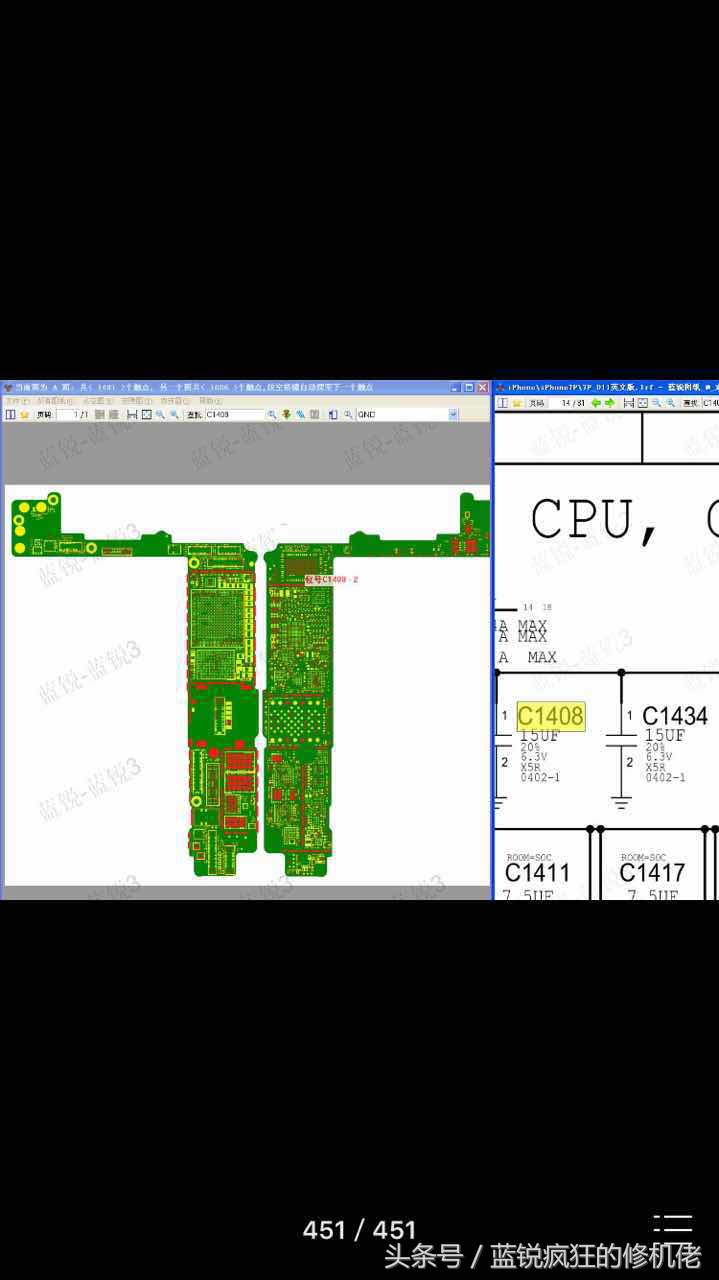Image resolution: width=719 pixels, height=1280 pixels.
Task: Click fit-to-page icon in schematic toolbar
Action: 643,403
